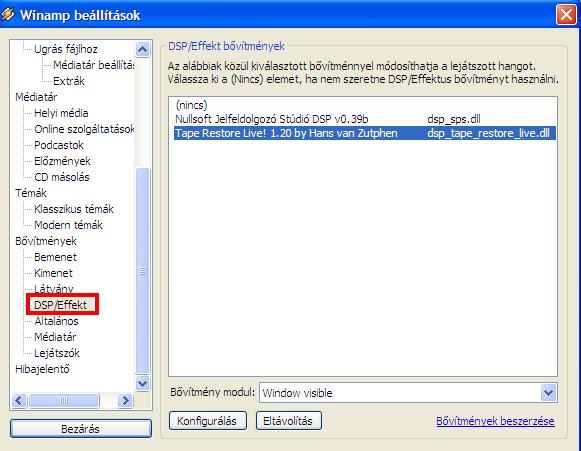
Task: Click the horizontal scrollbar right arrow
Action: (x=125, y=400)
